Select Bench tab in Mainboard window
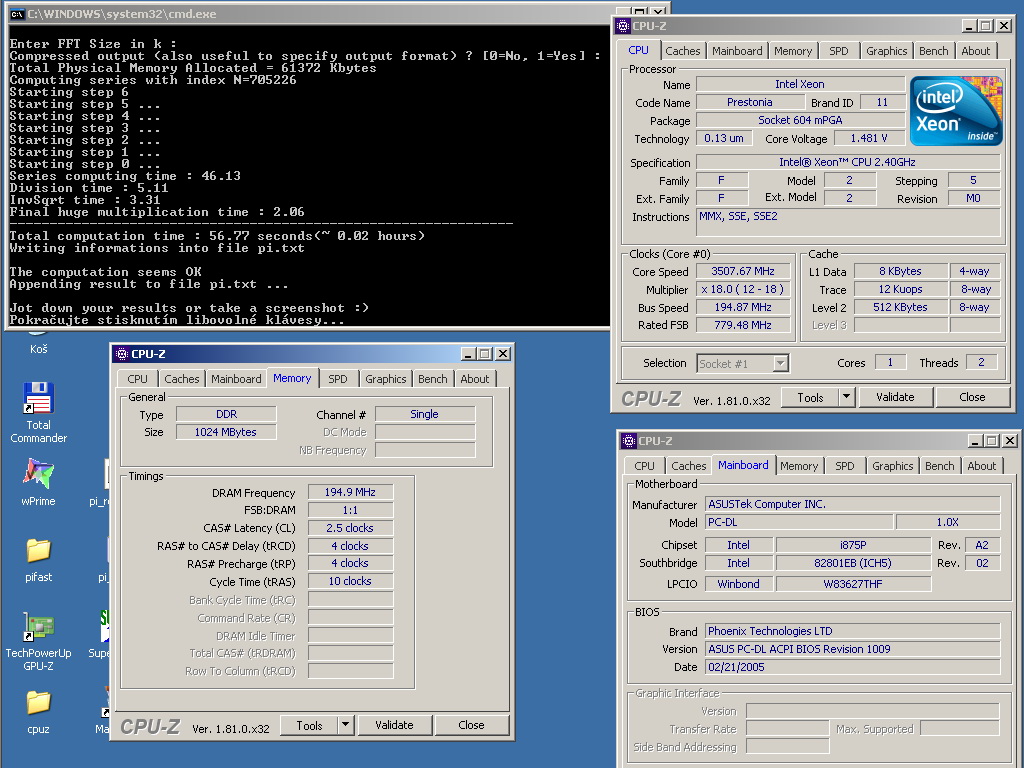The width and height of the screenshot is (1024, 768). pos(939,466)
